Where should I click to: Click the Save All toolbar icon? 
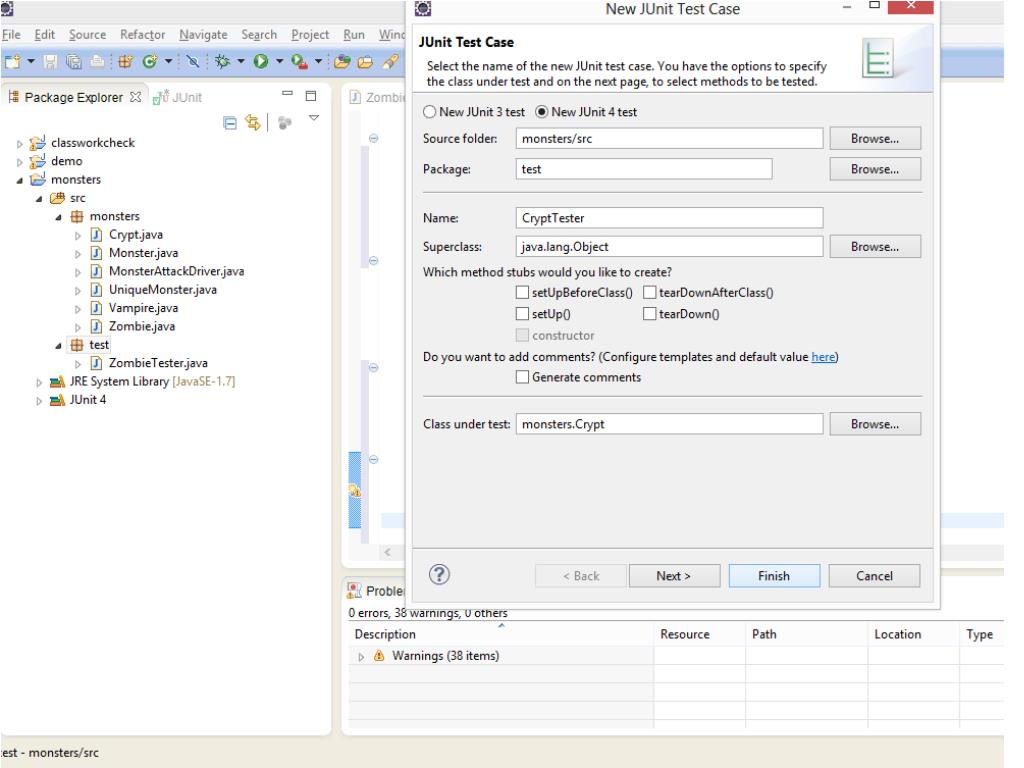tap(74, 61)
